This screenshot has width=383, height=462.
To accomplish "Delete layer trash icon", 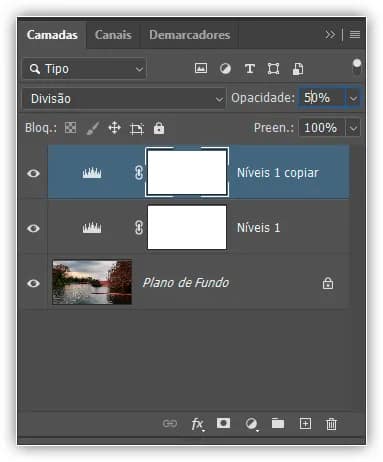I will pos(331,424).
